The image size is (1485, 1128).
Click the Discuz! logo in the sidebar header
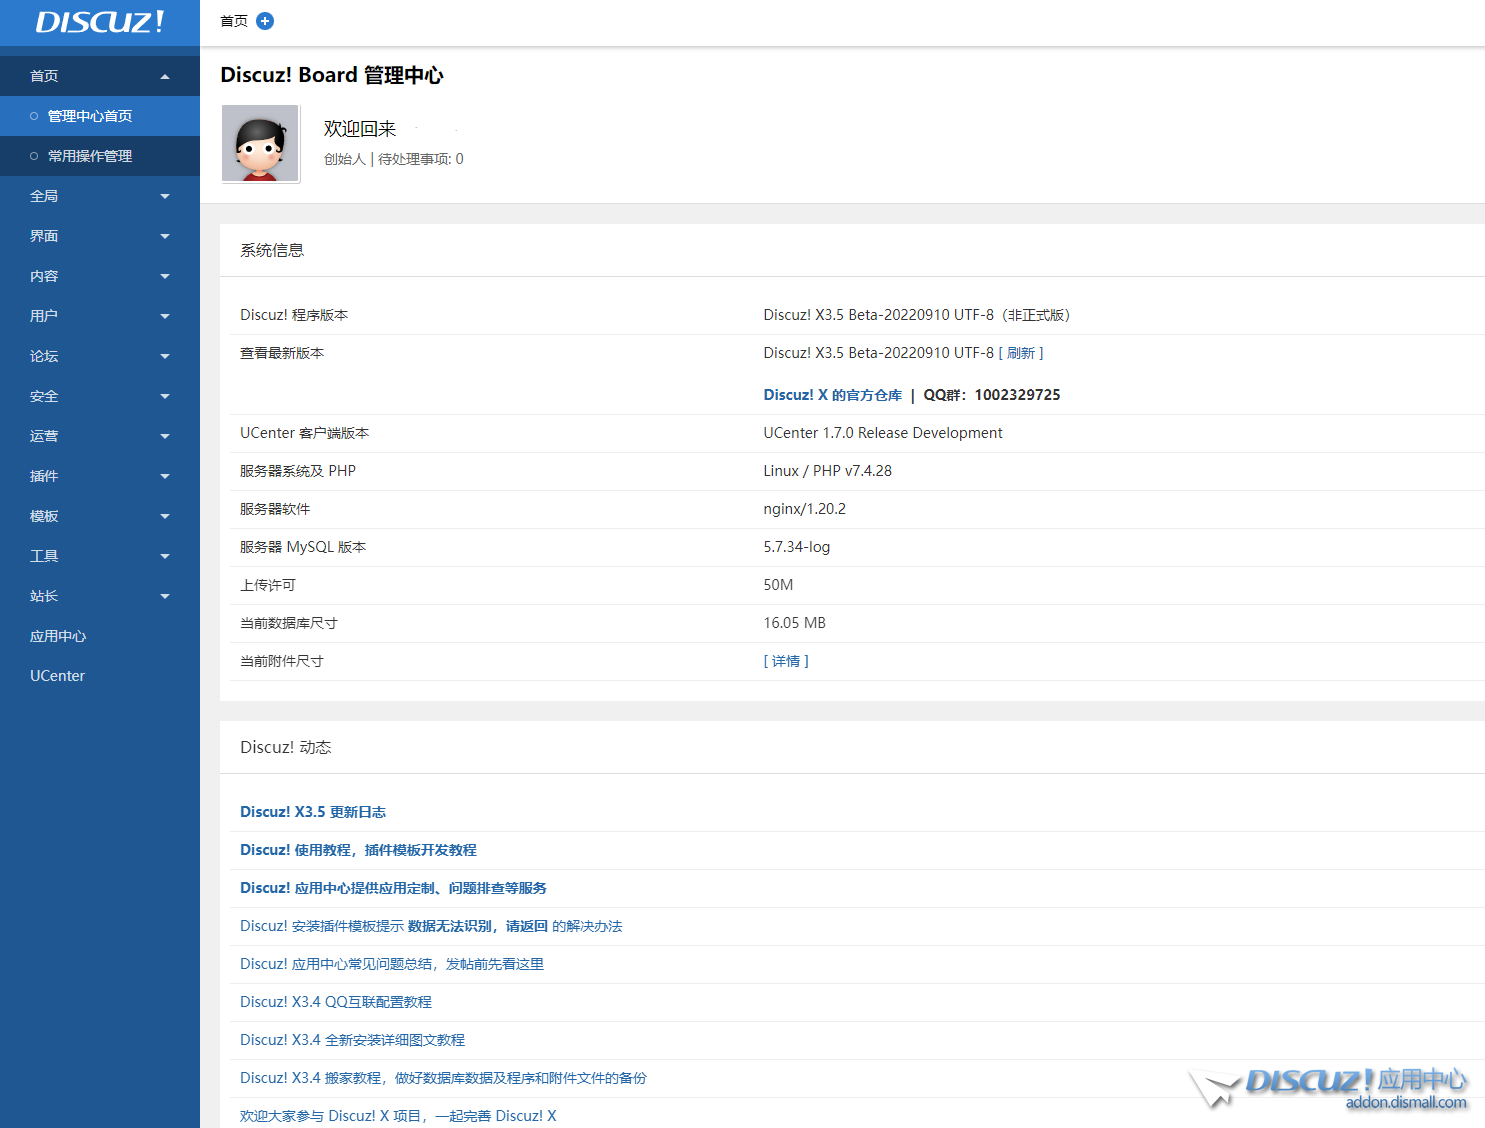point(100,22)
